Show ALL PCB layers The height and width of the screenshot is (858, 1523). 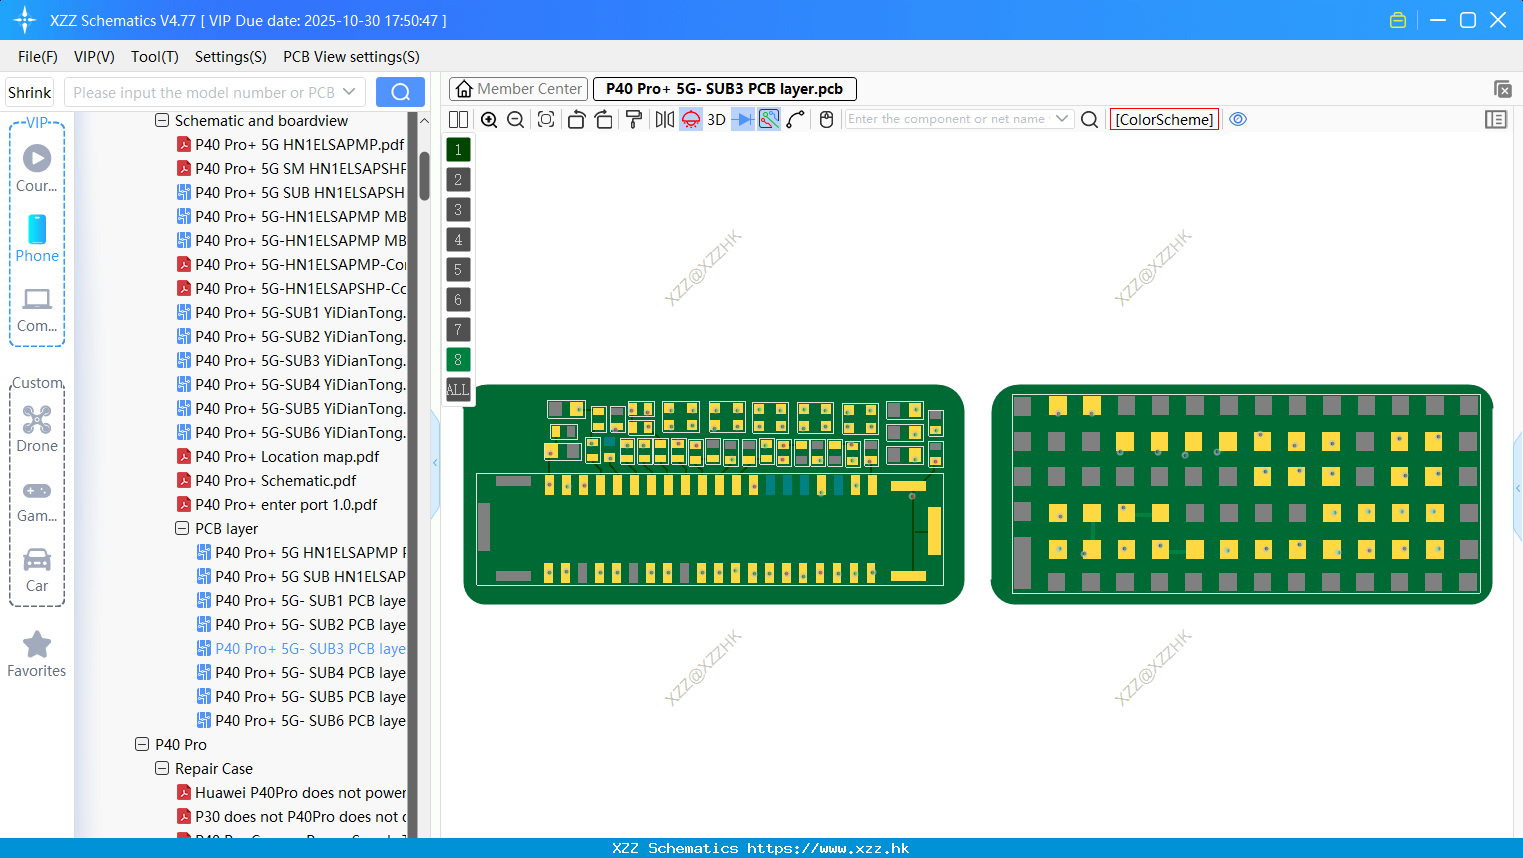[458, 390]
